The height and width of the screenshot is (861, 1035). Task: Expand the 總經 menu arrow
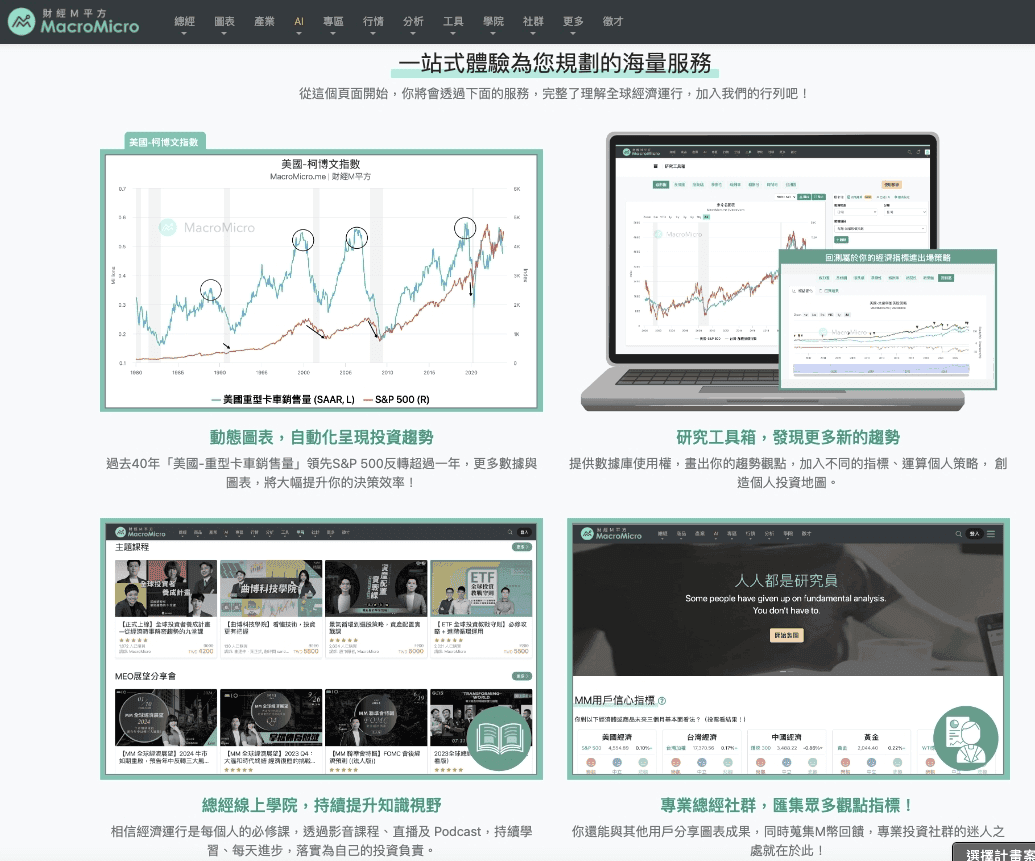[184, 34]
